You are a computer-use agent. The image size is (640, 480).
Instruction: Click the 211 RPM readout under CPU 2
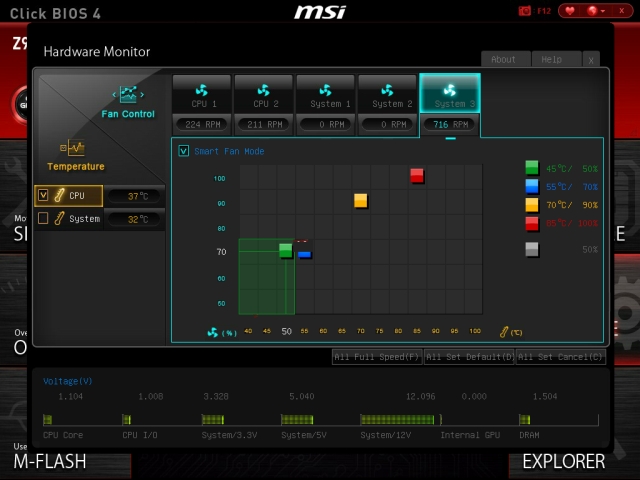[x=264, y=124]
